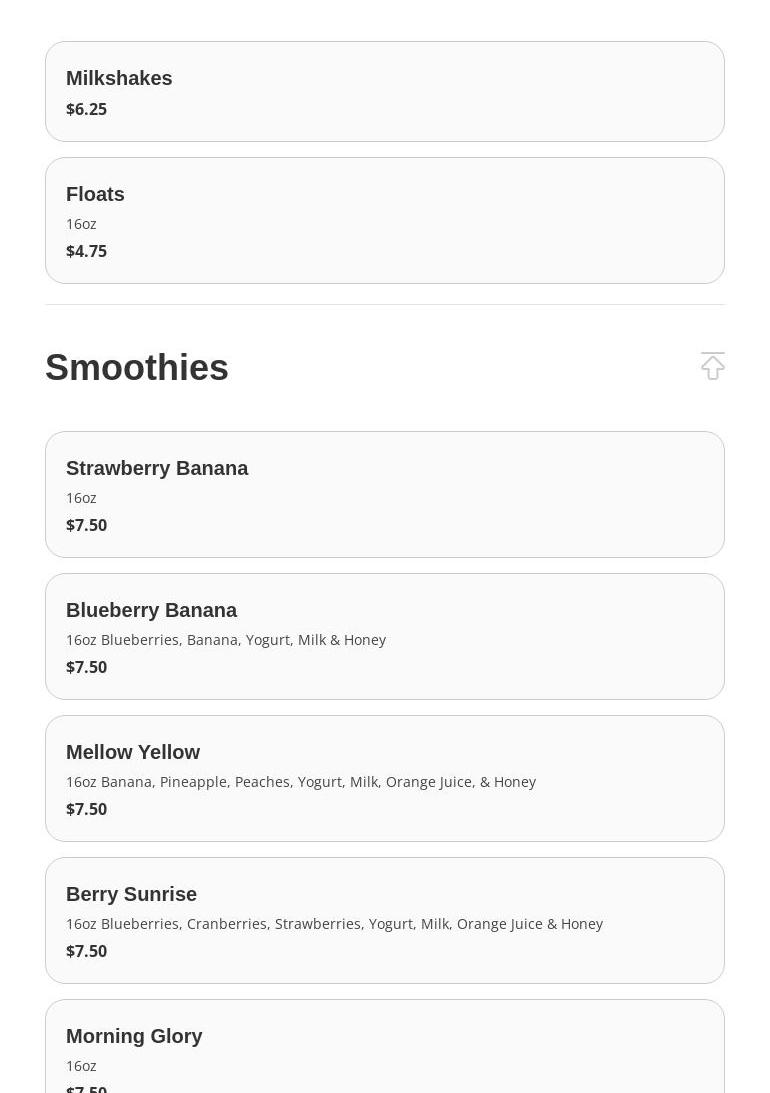Screen dimensions: 770x1093
Task: Select the Blueberry Banana smoothie title
Action: 151,610
